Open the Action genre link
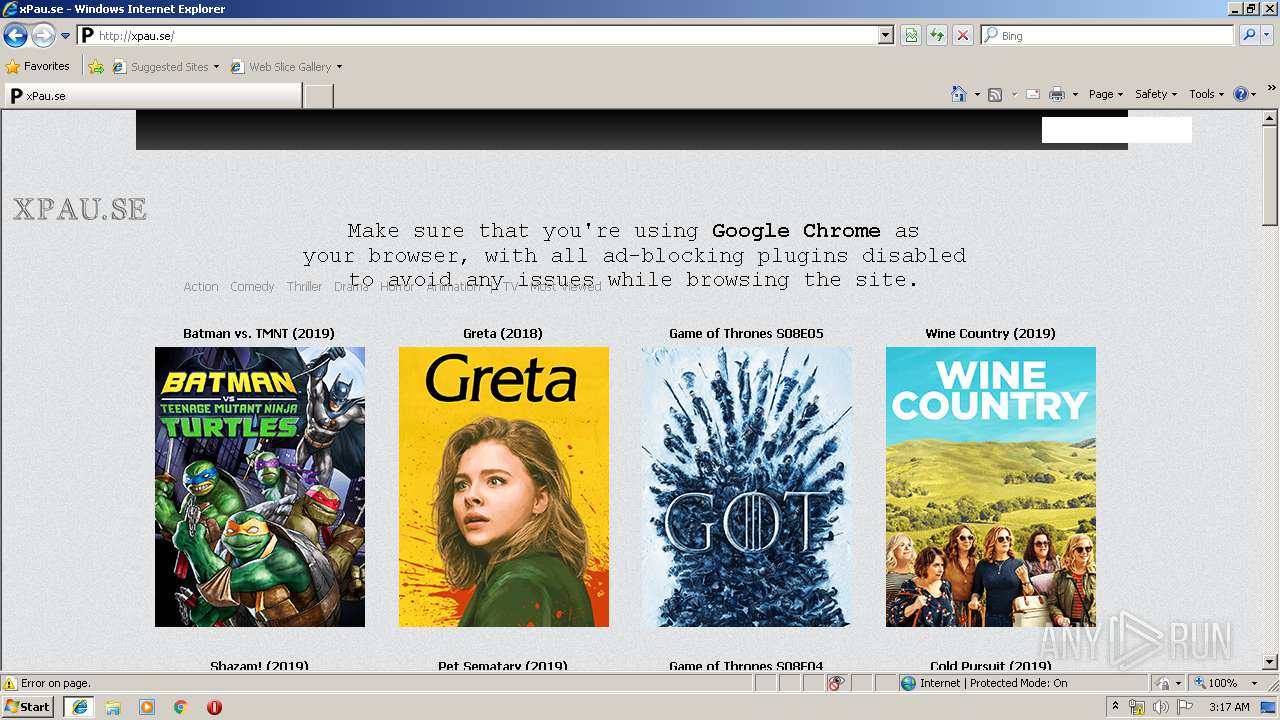This screenshot has width=1280, height=720. 201,286
